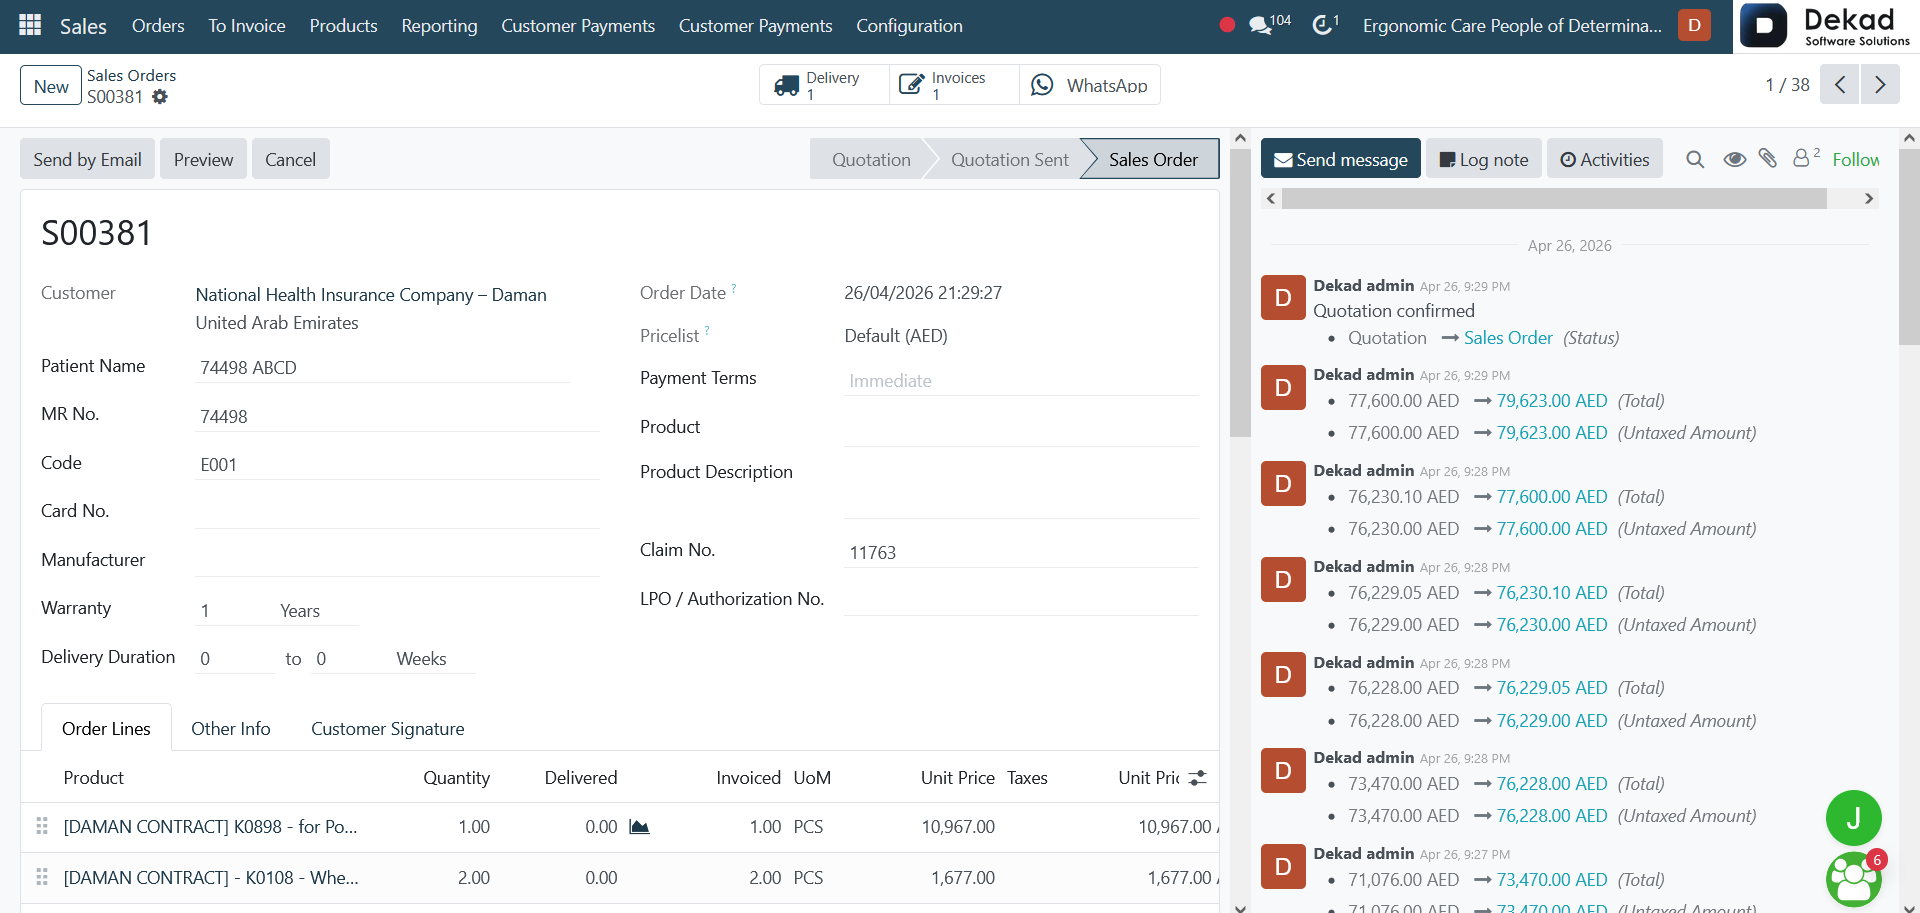Screen dimensions: 1920x913
Task: Search messages with the magnifier icon
Action: click(1695, 159)
